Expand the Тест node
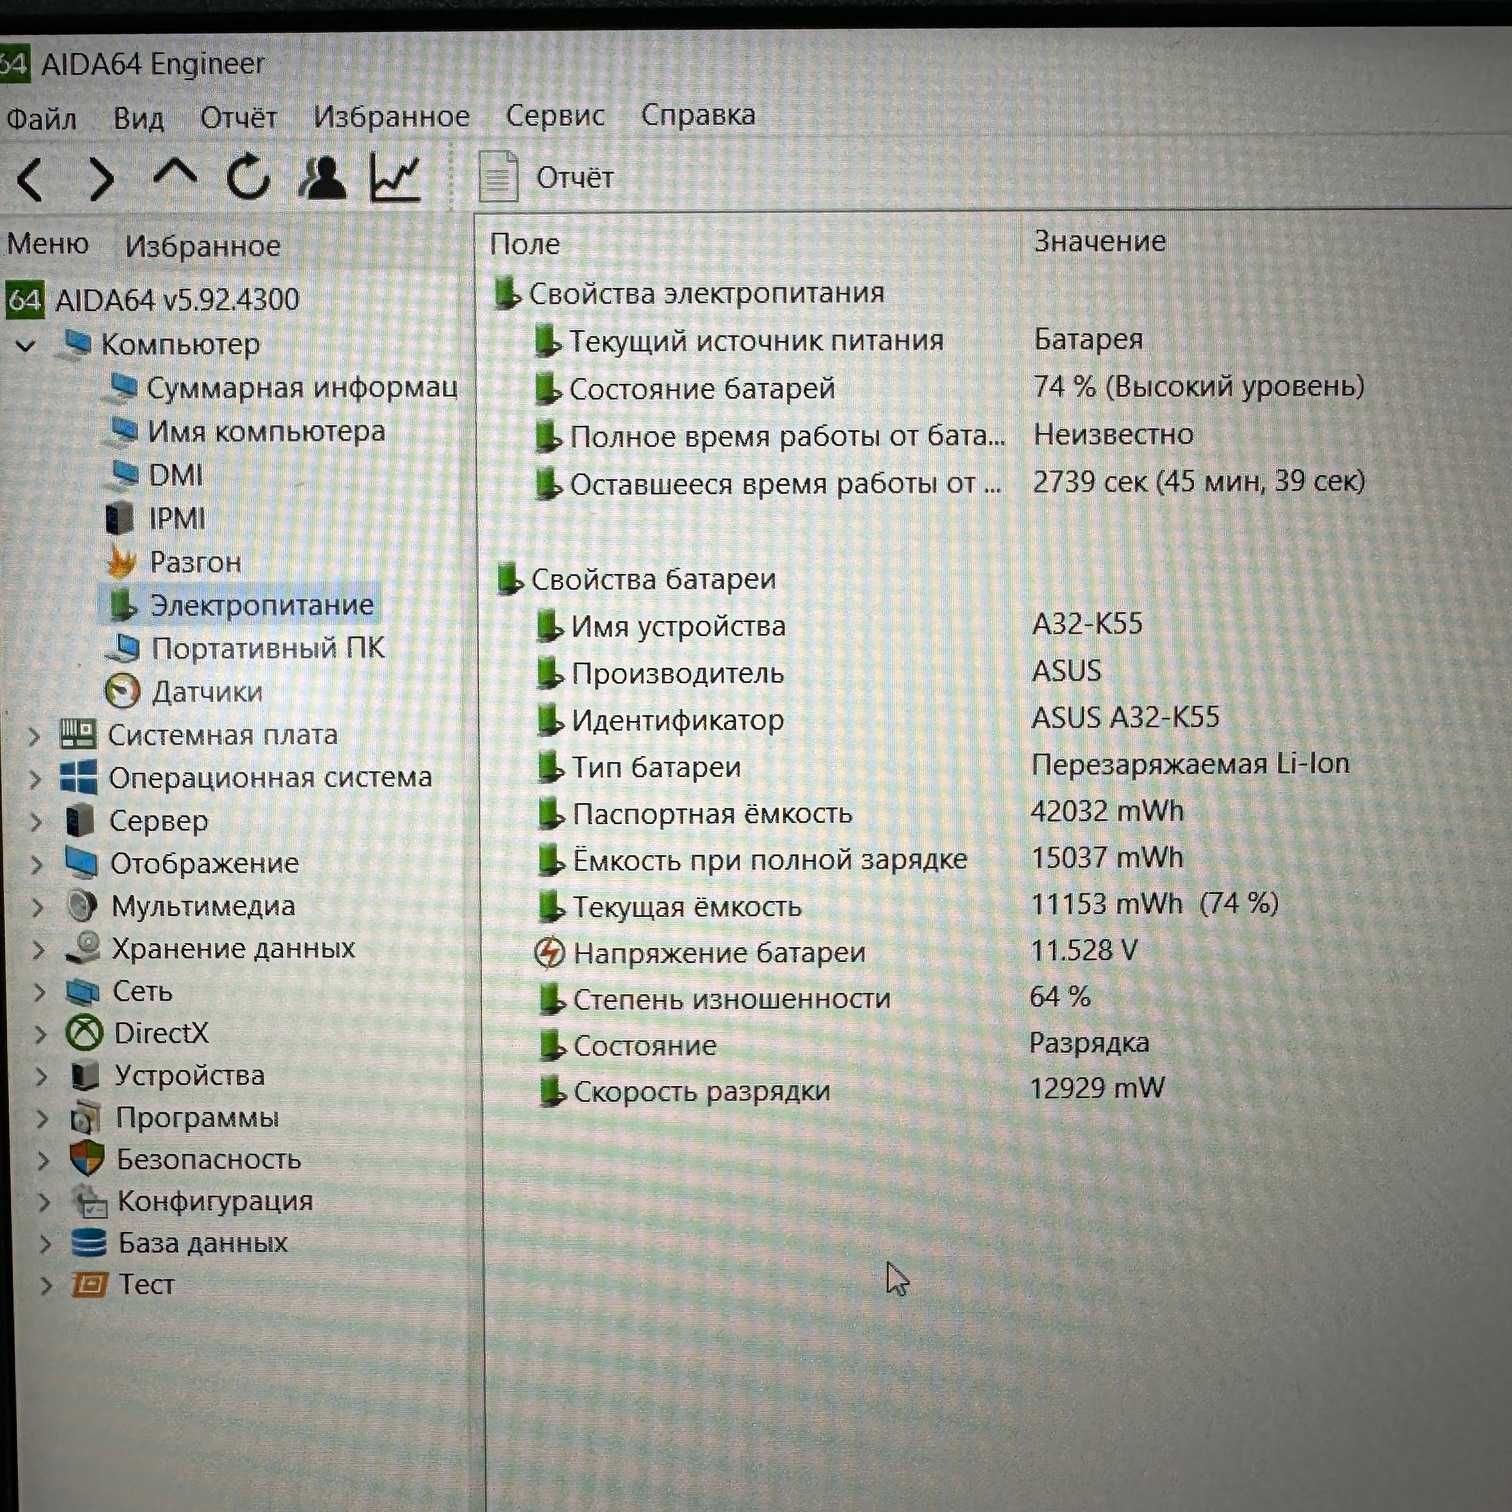 [x=46, y=1286]
